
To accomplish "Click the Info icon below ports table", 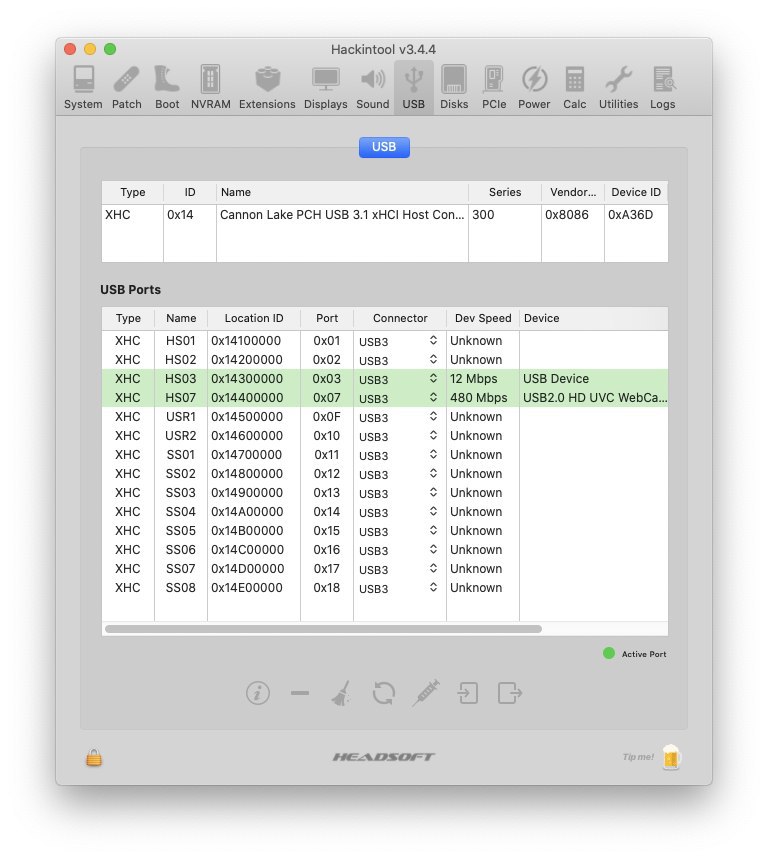I will pos(257,693).
